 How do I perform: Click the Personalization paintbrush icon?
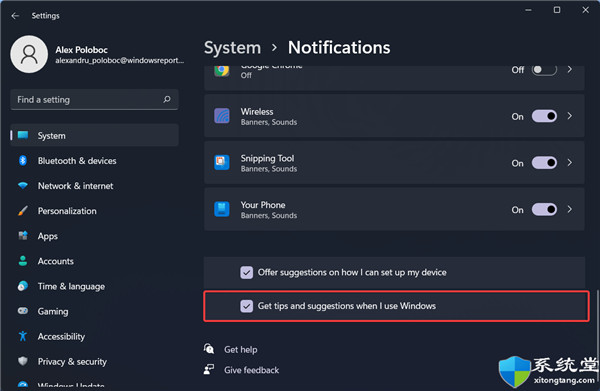tap(23, 211)
